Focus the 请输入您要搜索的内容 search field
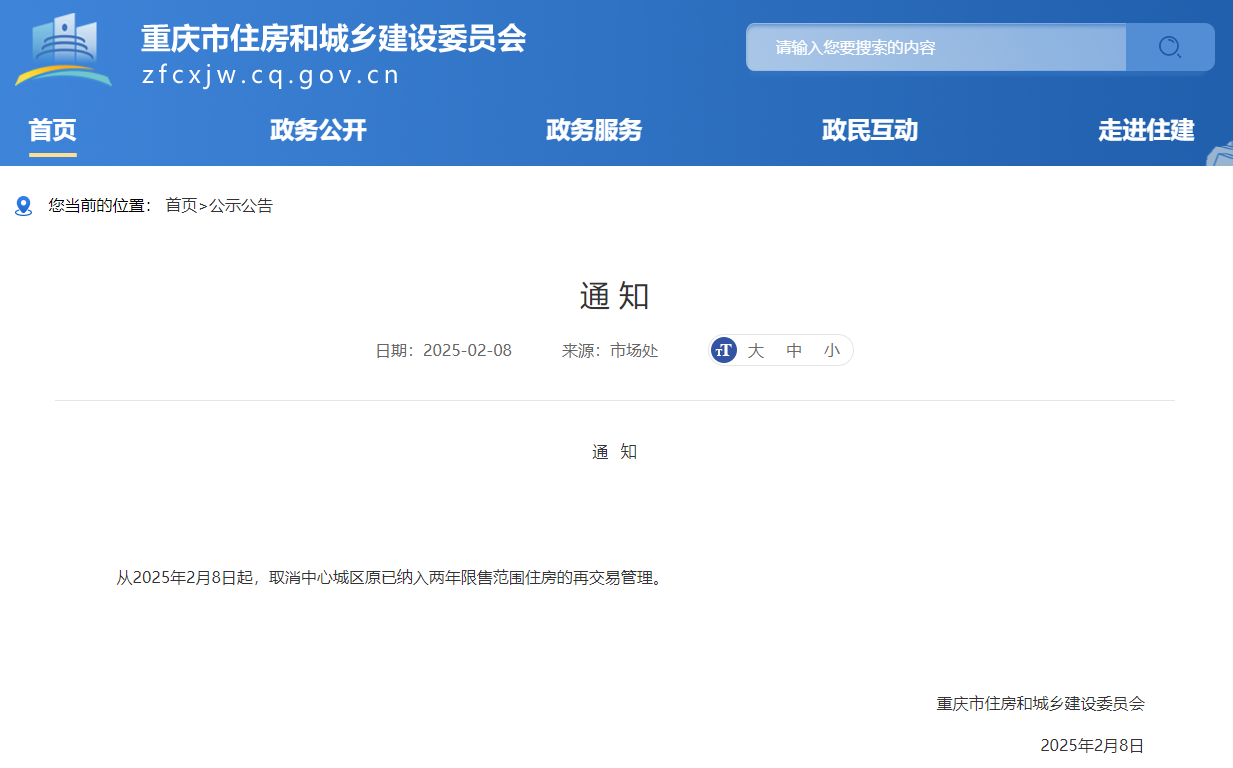 pos(936,47)
